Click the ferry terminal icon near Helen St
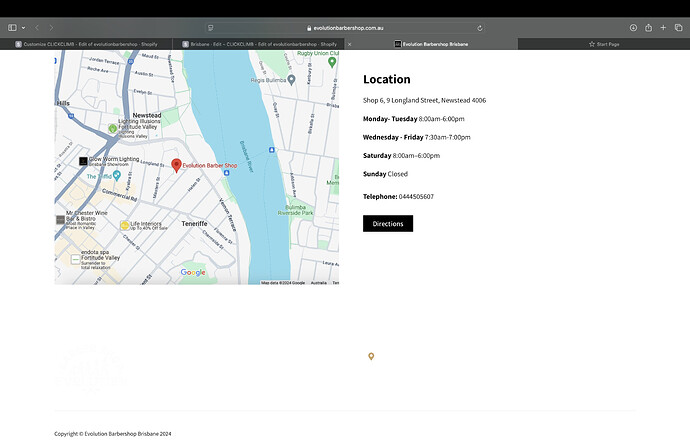Viewport: 690px width, 448px height. (226, 173)
